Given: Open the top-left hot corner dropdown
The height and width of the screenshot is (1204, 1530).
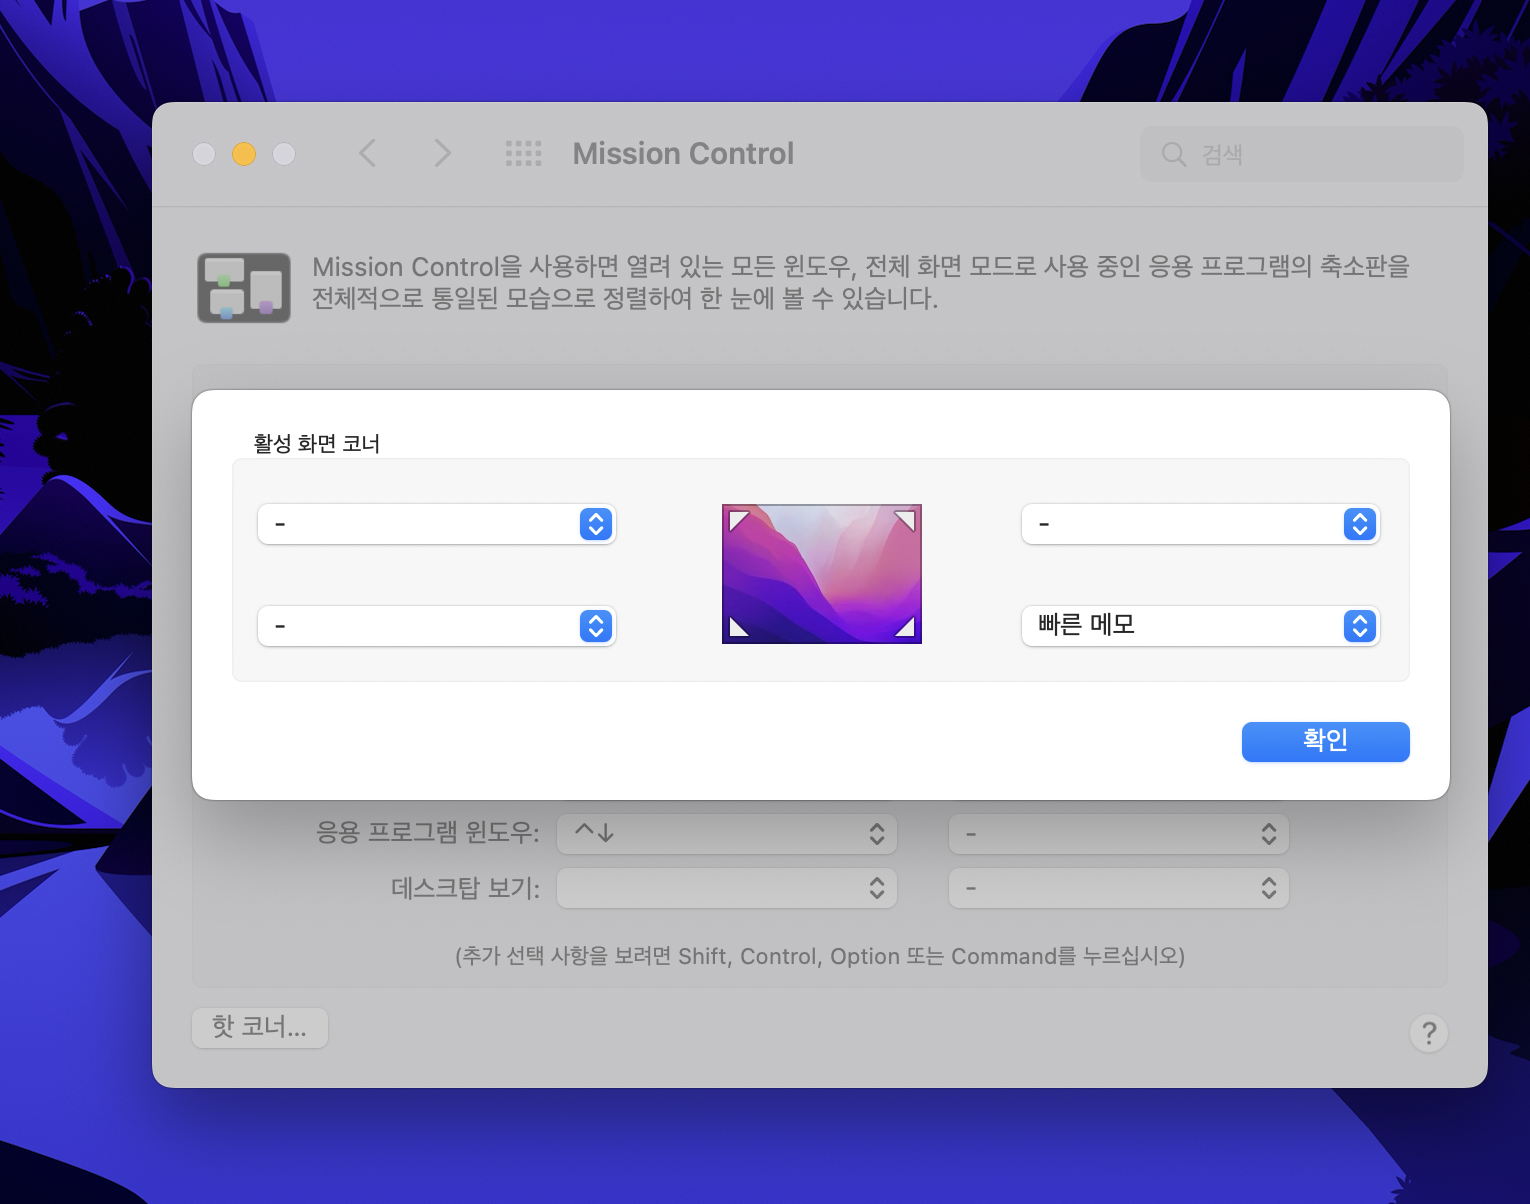Looking at the screenshot, I should (x=436, y=524).
